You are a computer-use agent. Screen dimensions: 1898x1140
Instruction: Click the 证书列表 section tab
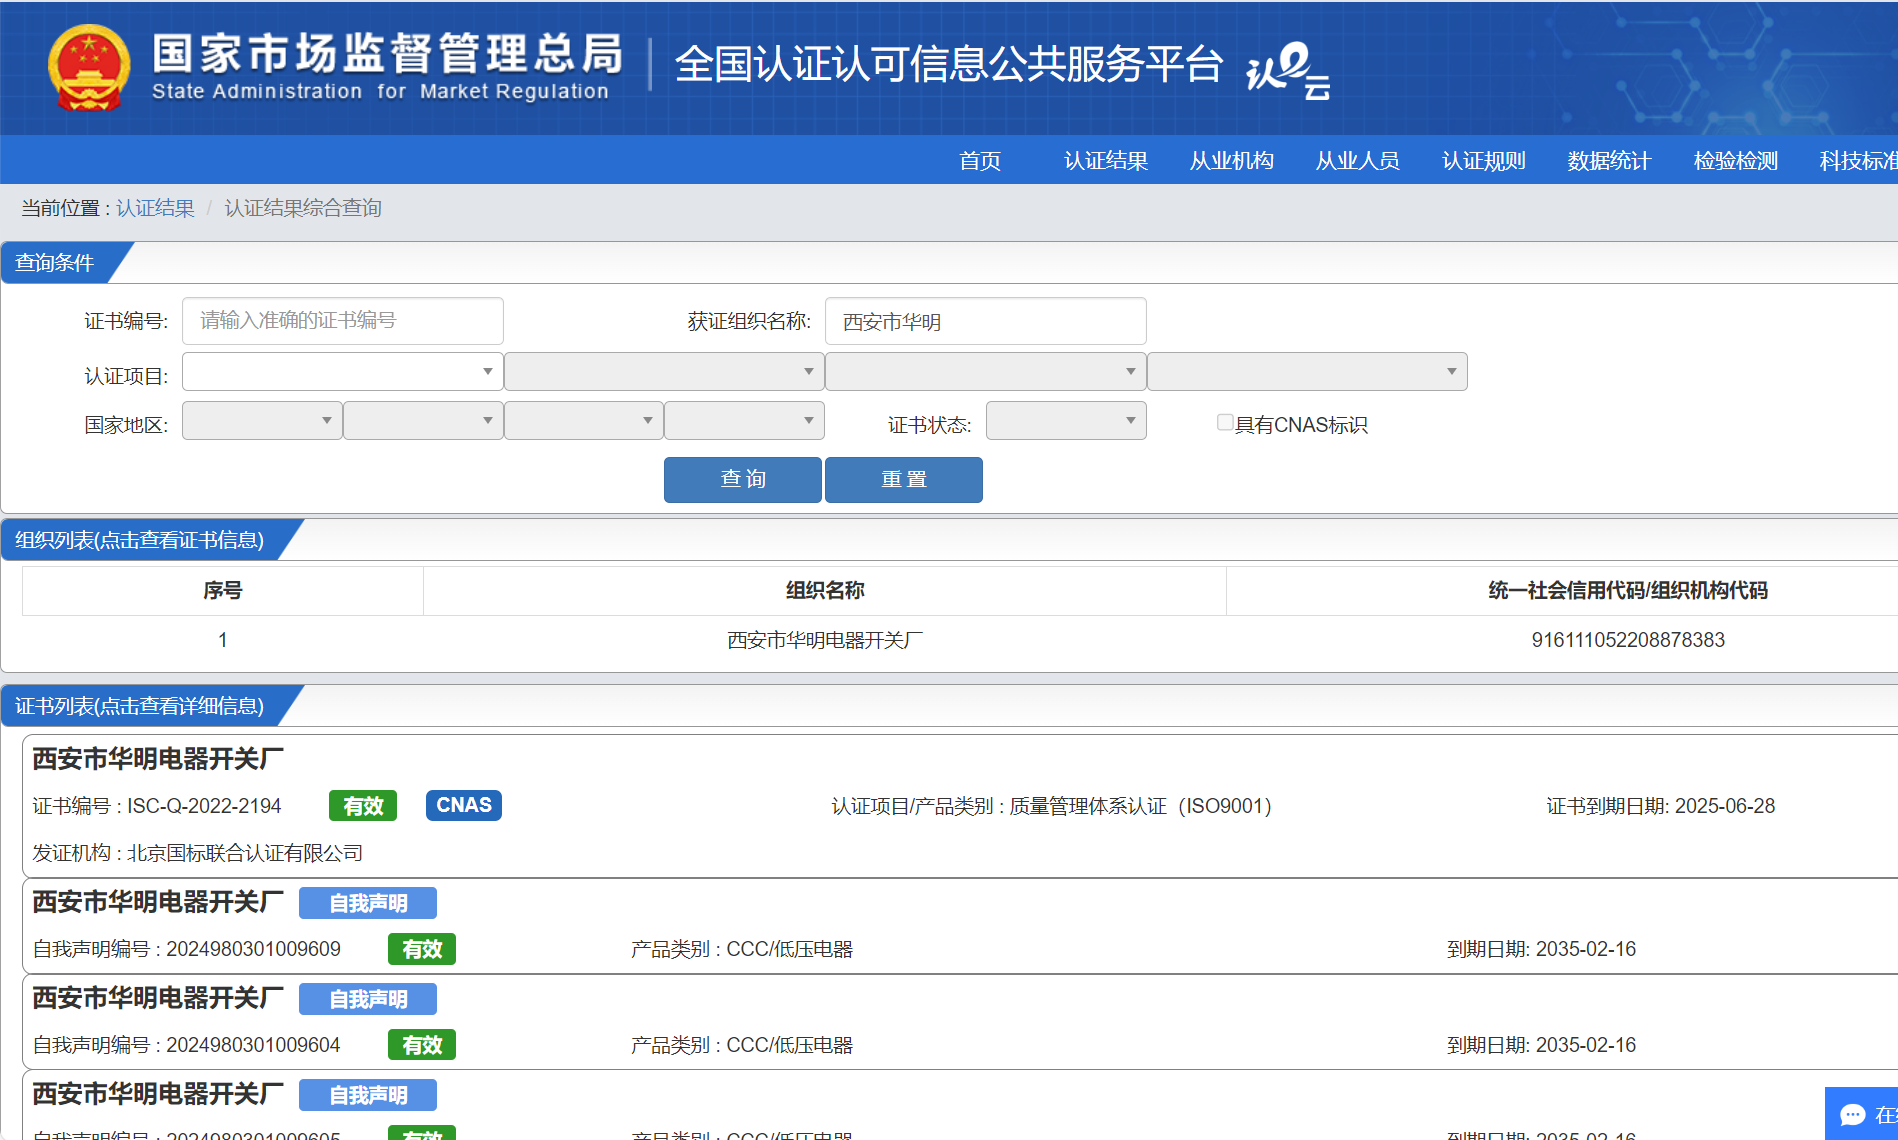coord(140,706)
